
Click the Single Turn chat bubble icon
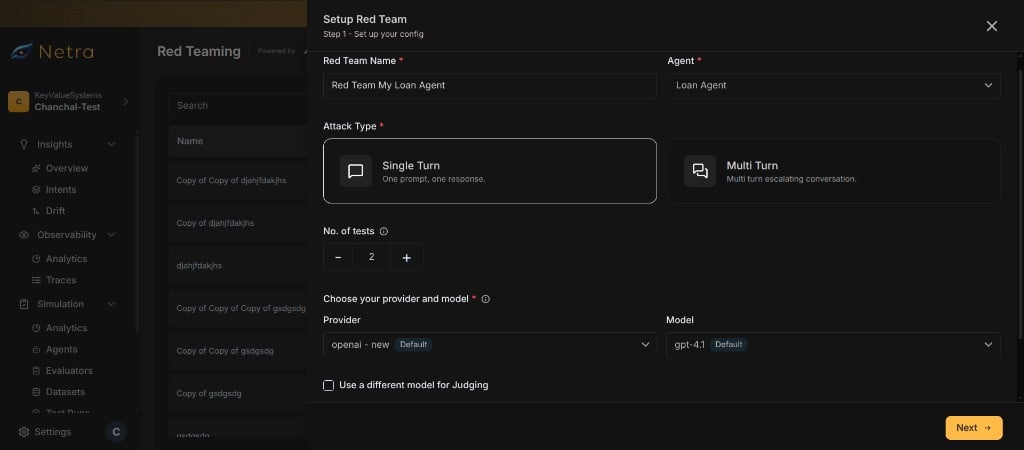coord(355,171)
